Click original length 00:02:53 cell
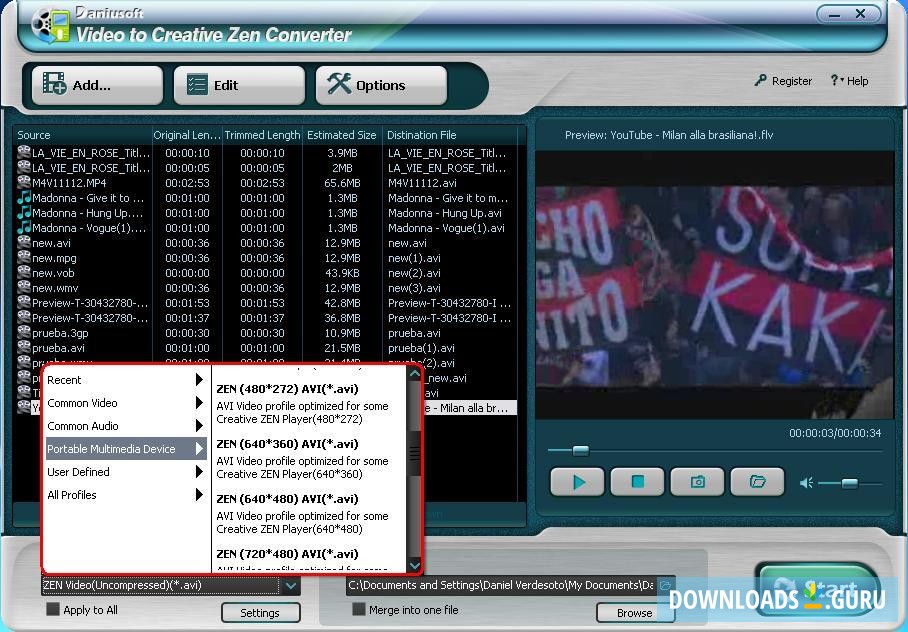This screenshot has height=632, width=908. pos(187,183)
